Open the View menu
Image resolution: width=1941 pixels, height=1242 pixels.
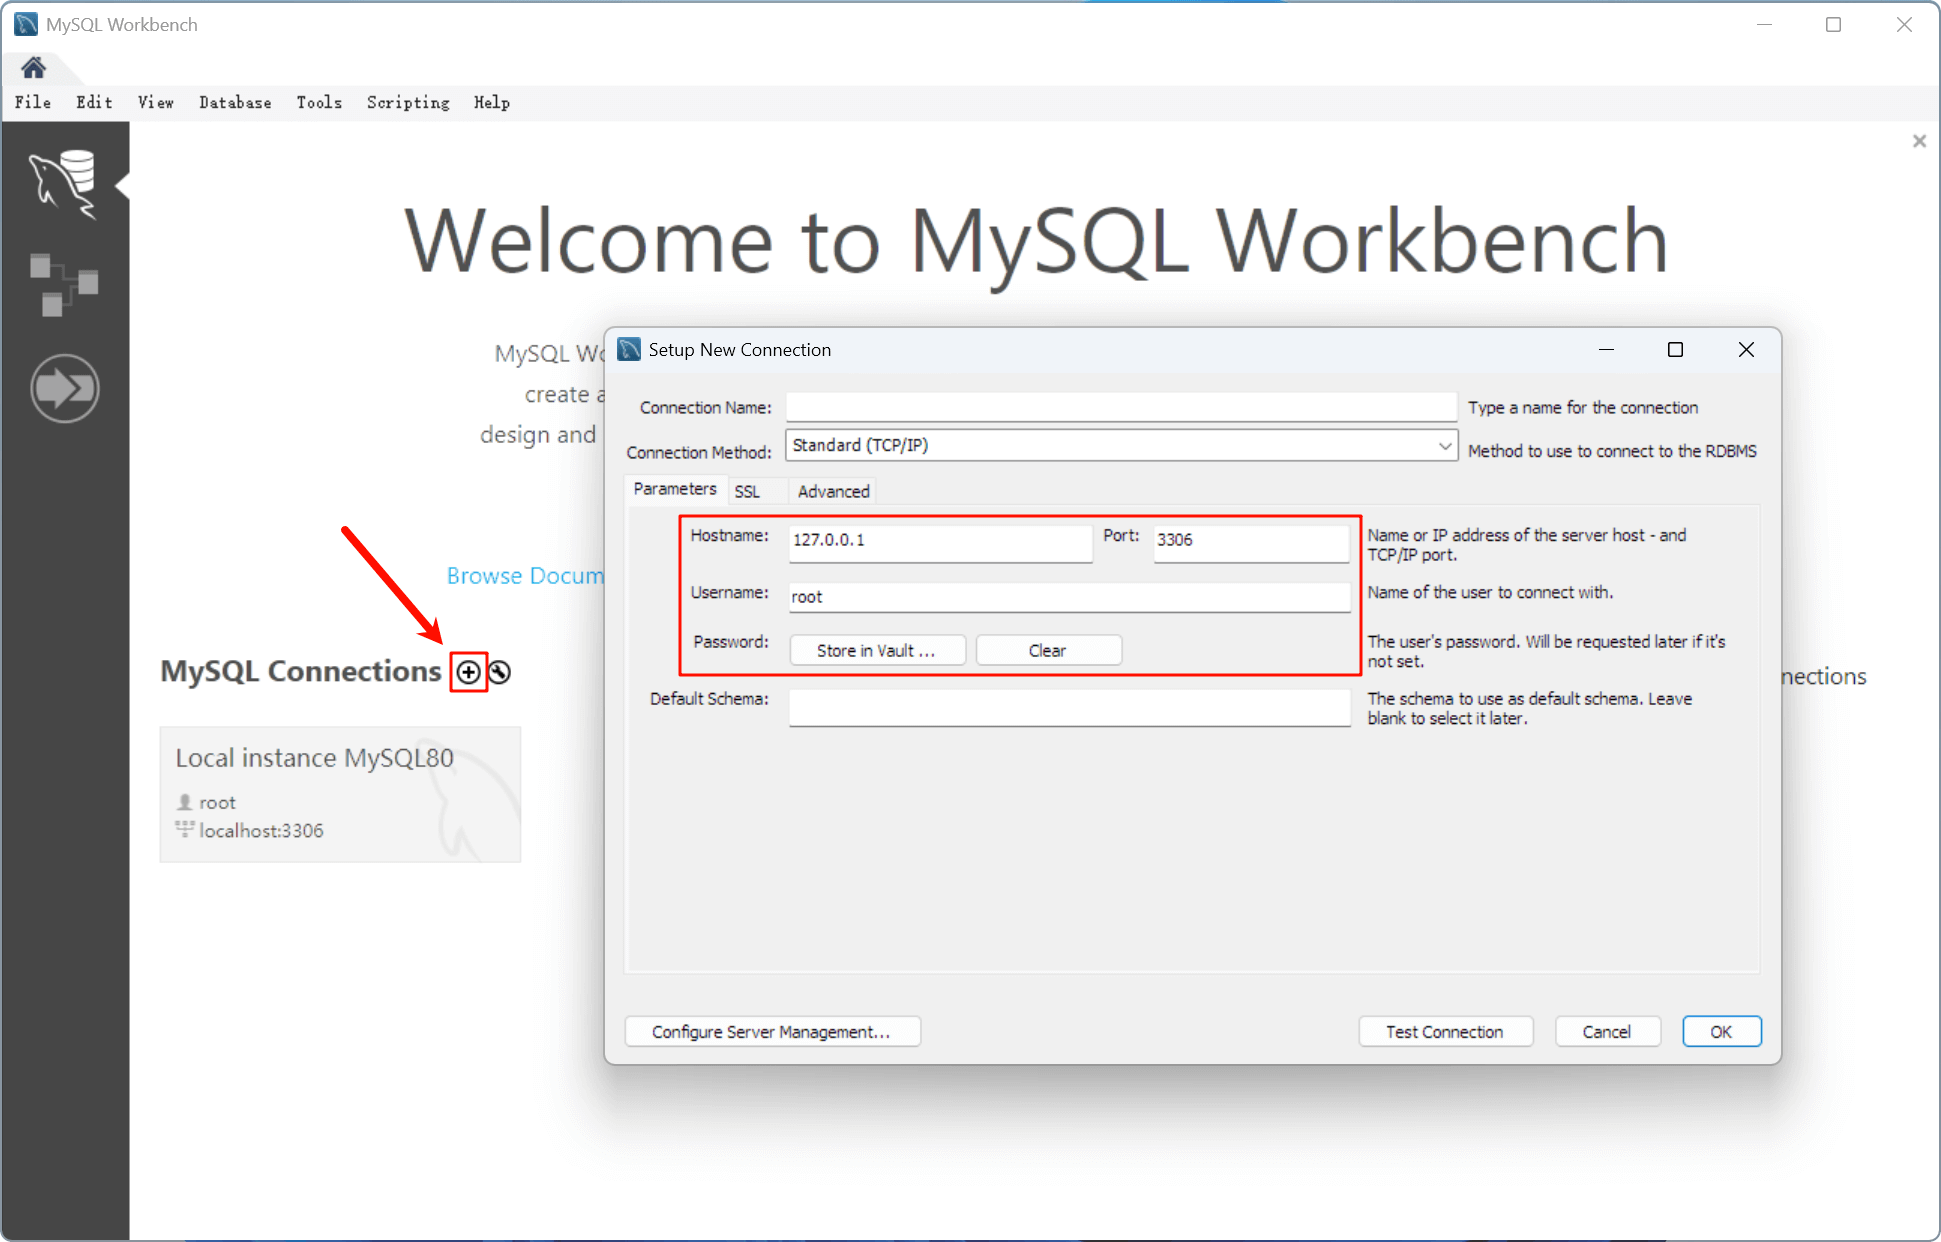(x=155, y=102)
